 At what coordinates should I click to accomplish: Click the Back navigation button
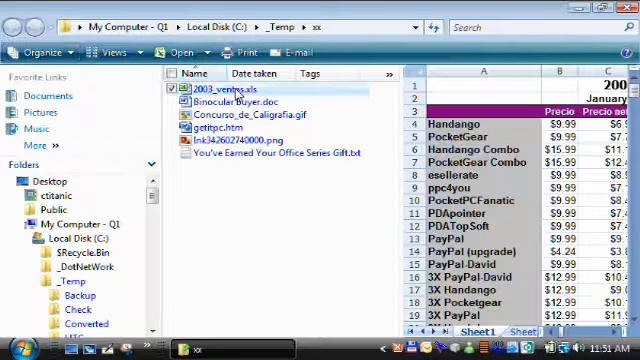(12, 27)
